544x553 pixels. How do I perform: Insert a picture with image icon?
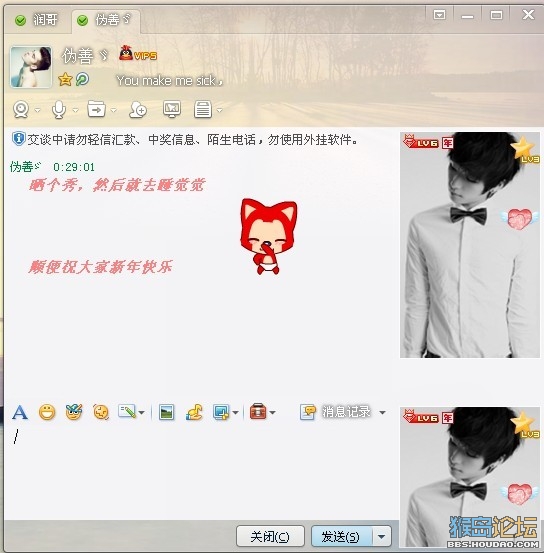pyautogui.click(x=167, y=412)
